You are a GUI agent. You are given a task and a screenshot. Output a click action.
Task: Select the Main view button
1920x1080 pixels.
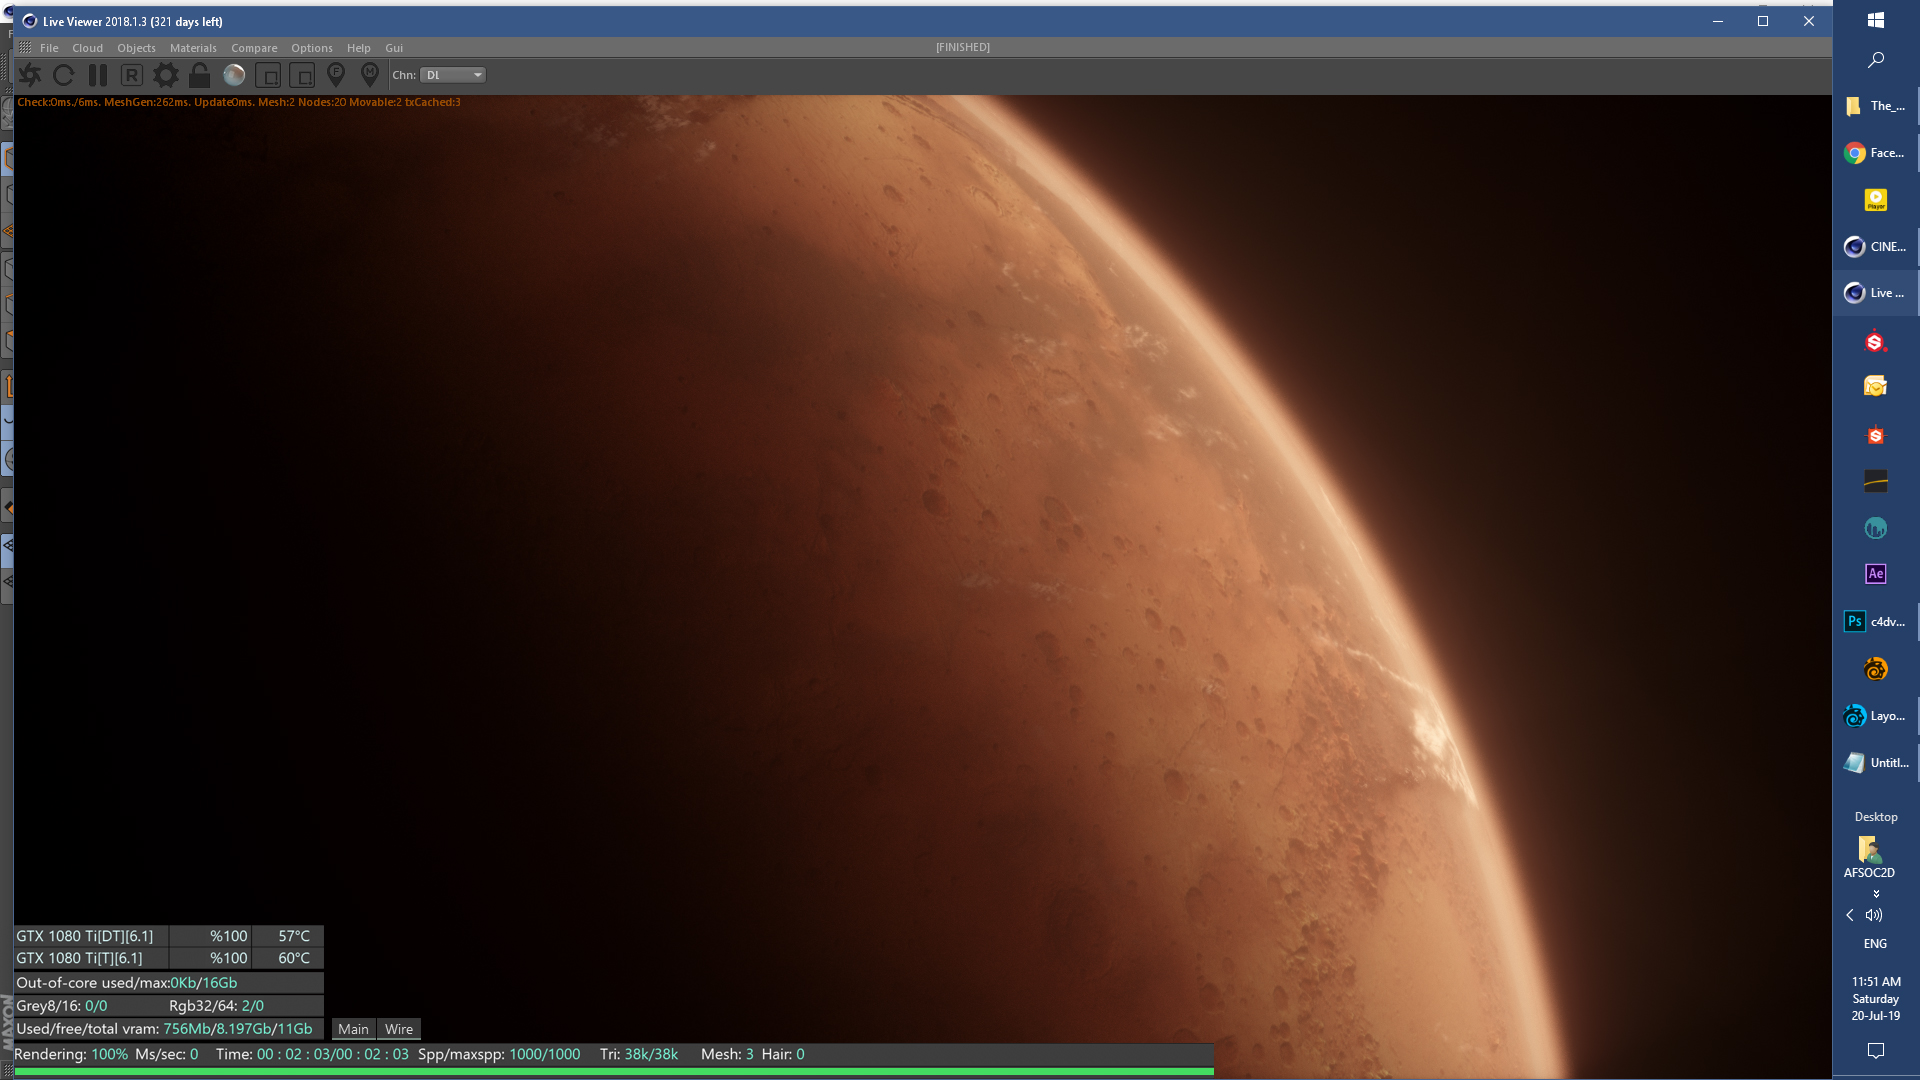point(353,1029)
